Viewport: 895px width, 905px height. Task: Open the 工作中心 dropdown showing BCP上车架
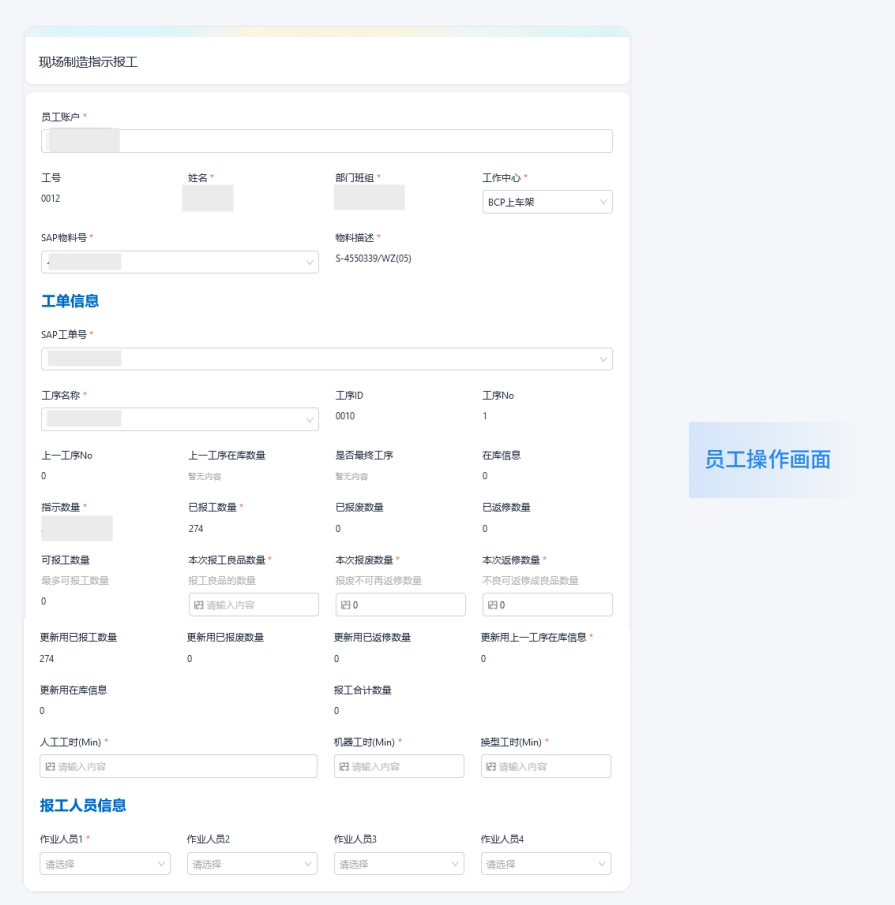[547, 202]
